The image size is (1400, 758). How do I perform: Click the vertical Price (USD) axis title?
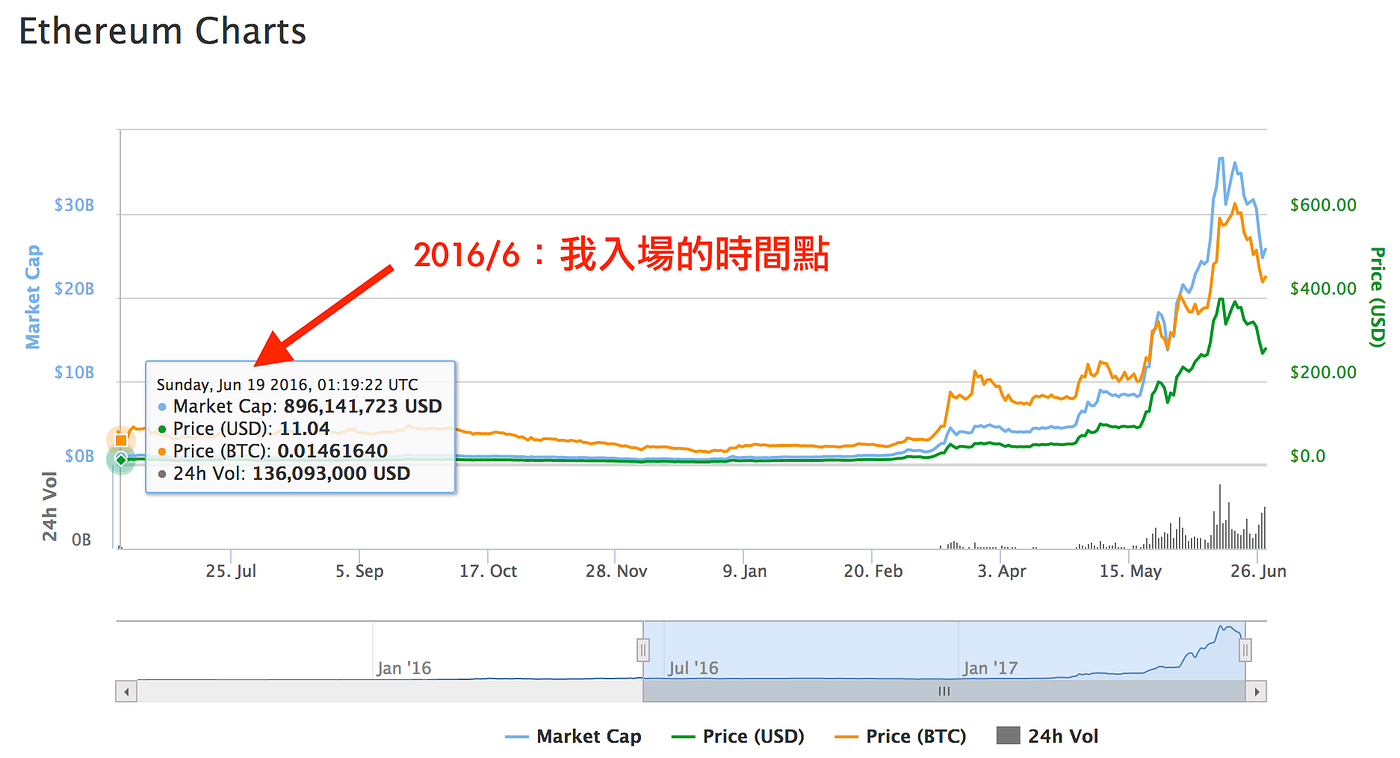[x=1377, y=297]
